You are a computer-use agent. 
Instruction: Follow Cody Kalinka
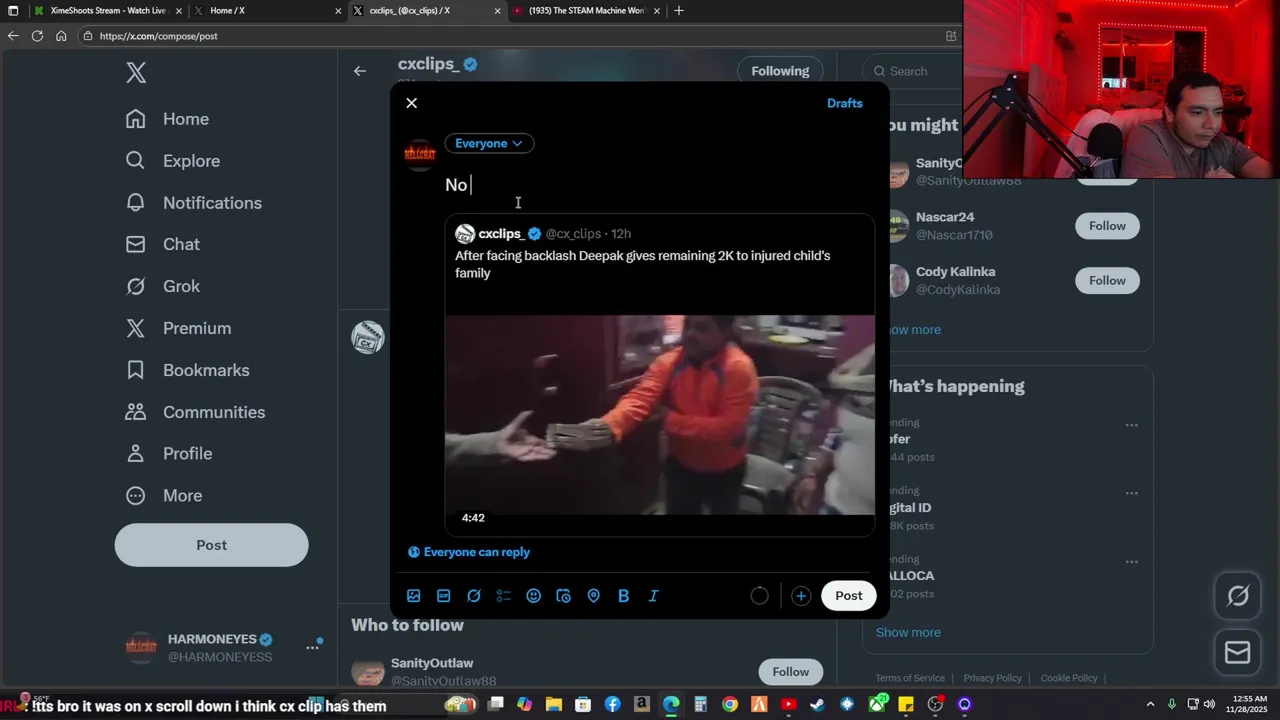(x=1107, y=281)
